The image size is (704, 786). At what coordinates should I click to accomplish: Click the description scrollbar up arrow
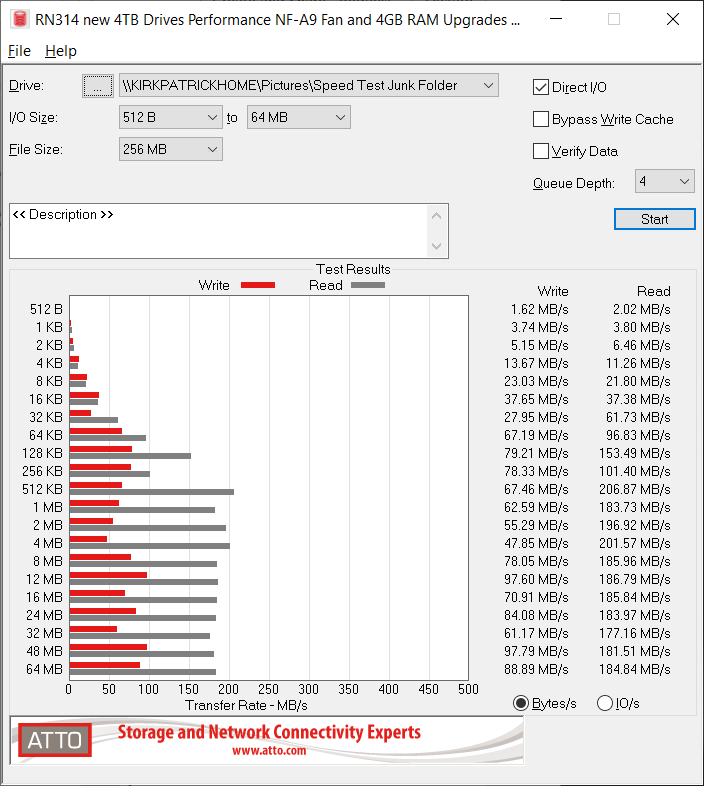point(436,216)
